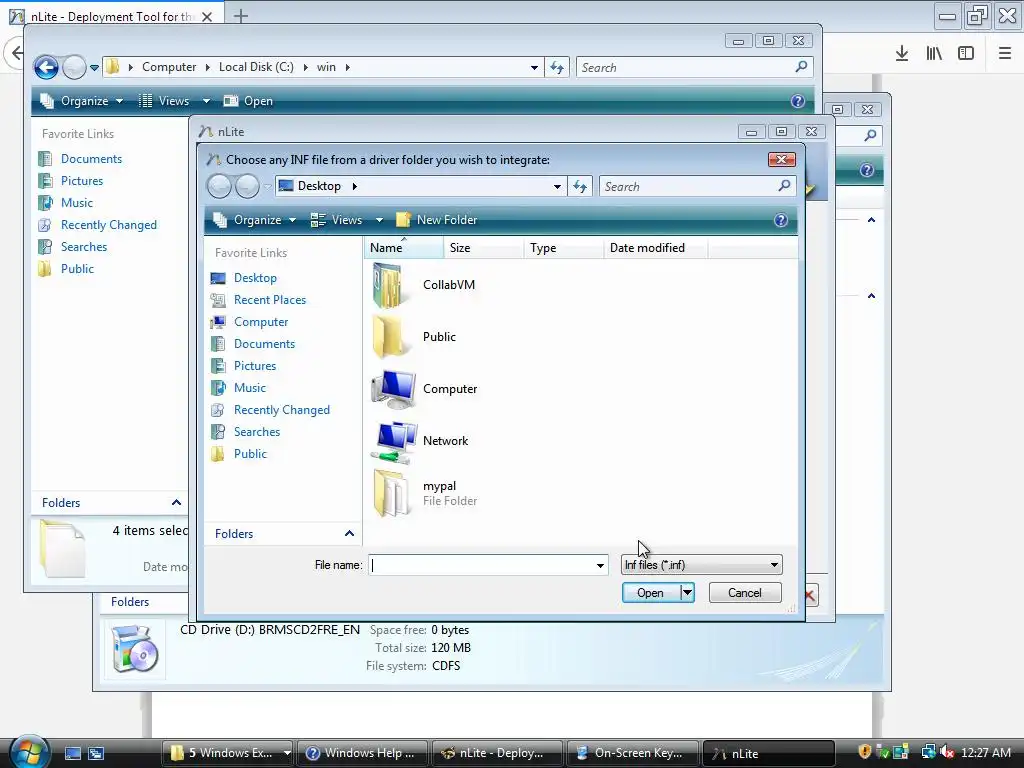The image size is (1024, 768).
Task: Refresh the dialog's Desktop location
Action: [x=580, y=186]
